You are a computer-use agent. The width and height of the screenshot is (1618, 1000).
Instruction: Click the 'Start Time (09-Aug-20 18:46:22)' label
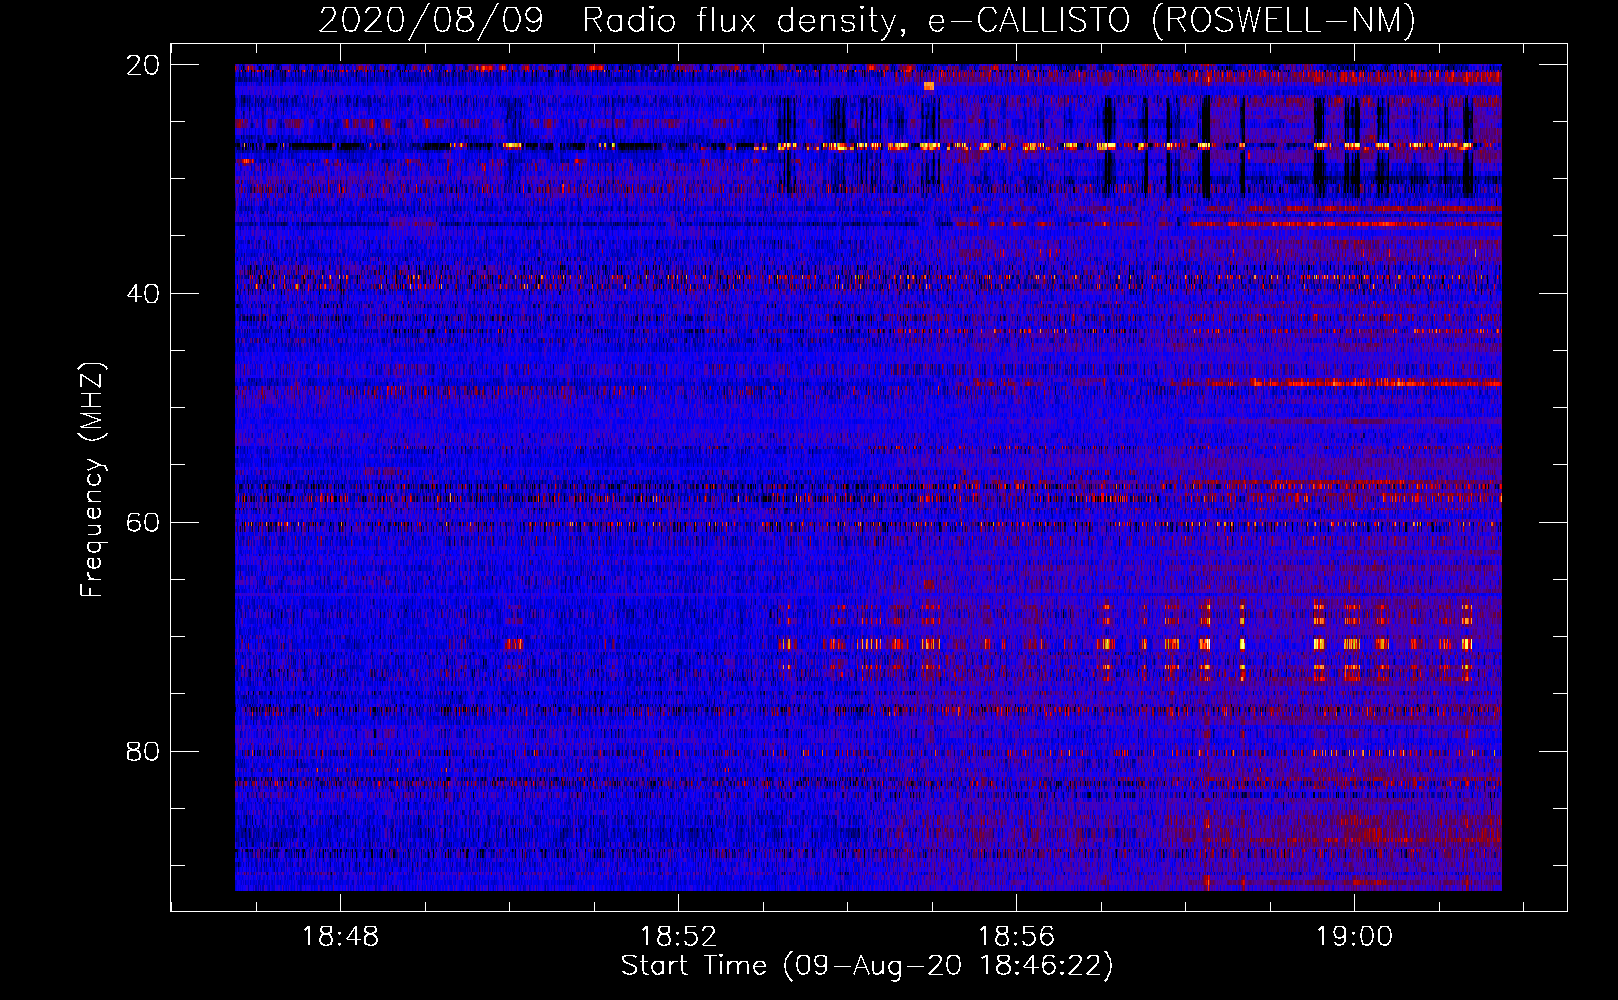[867, 966]
